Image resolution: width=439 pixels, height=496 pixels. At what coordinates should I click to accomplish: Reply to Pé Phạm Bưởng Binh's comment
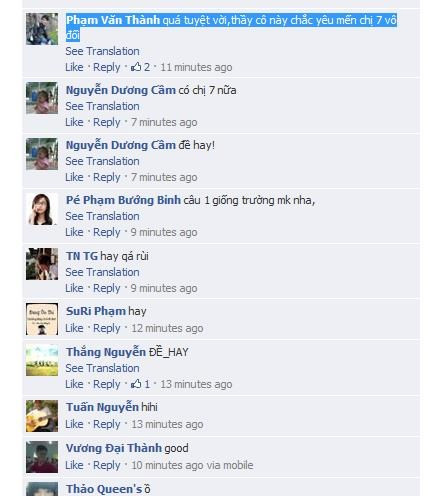(107, 232)
